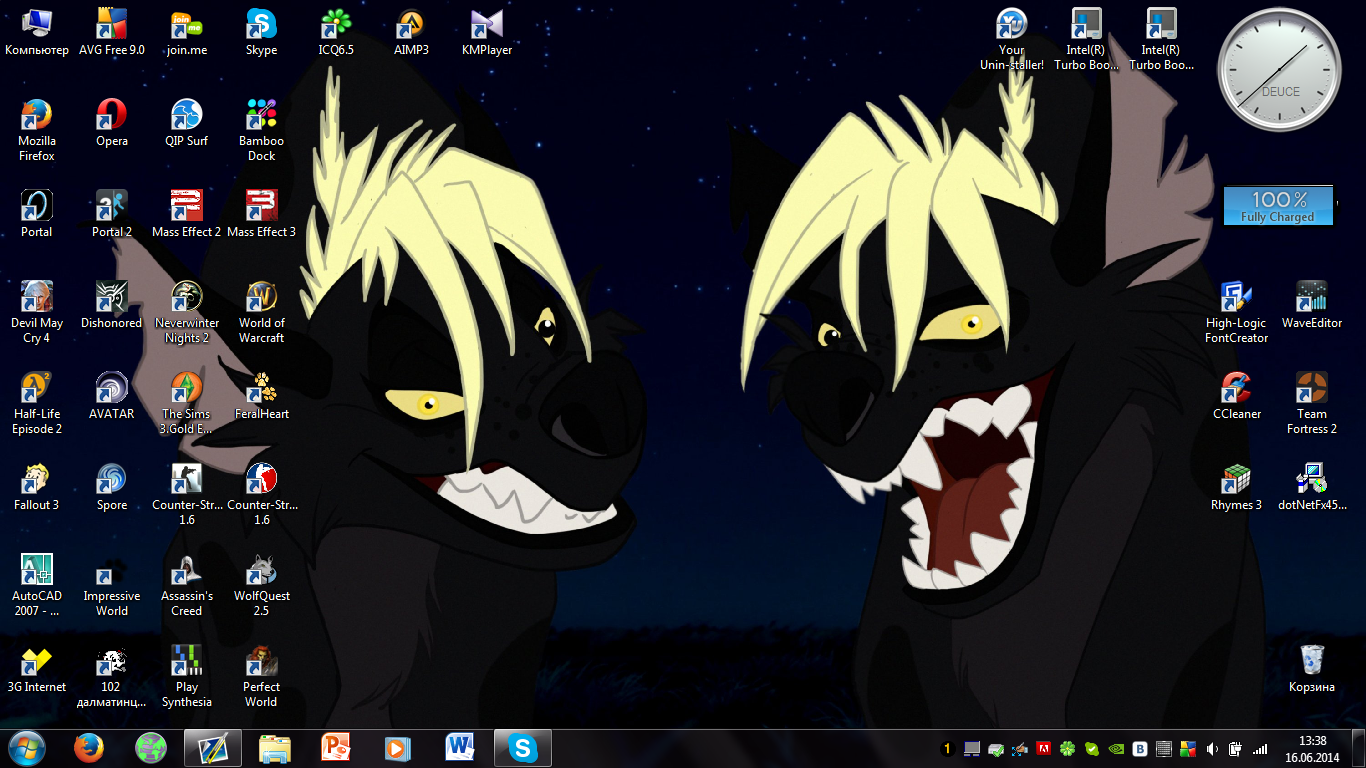This screenshot has height=768, width=1366.
Task: Open Half-Life Episode 2 icon
Action: coord(37,403)
